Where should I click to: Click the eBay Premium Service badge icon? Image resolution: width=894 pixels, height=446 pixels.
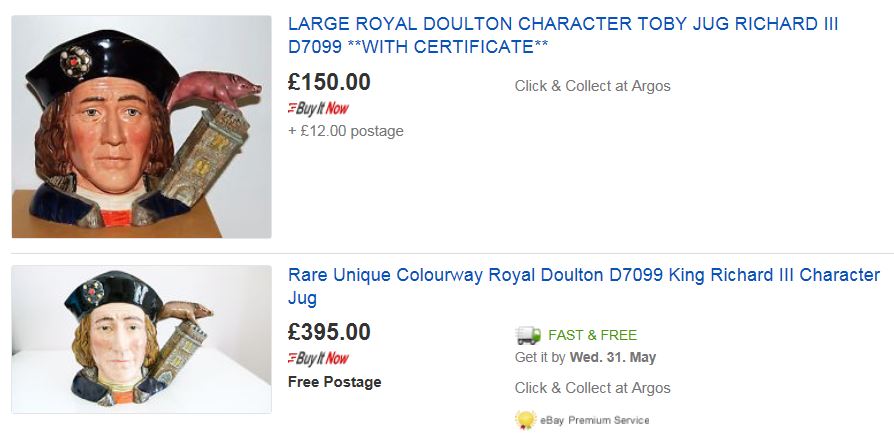(525, 420)
